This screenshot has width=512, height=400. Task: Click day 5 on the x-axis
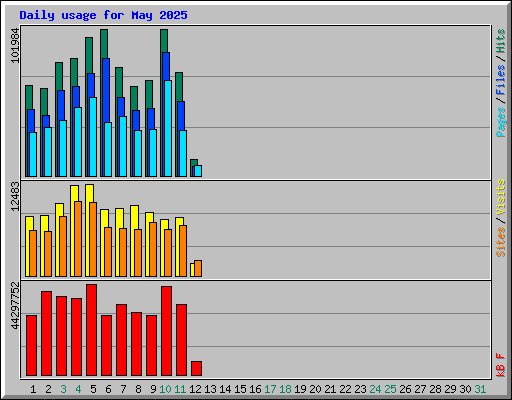point(93,389)
